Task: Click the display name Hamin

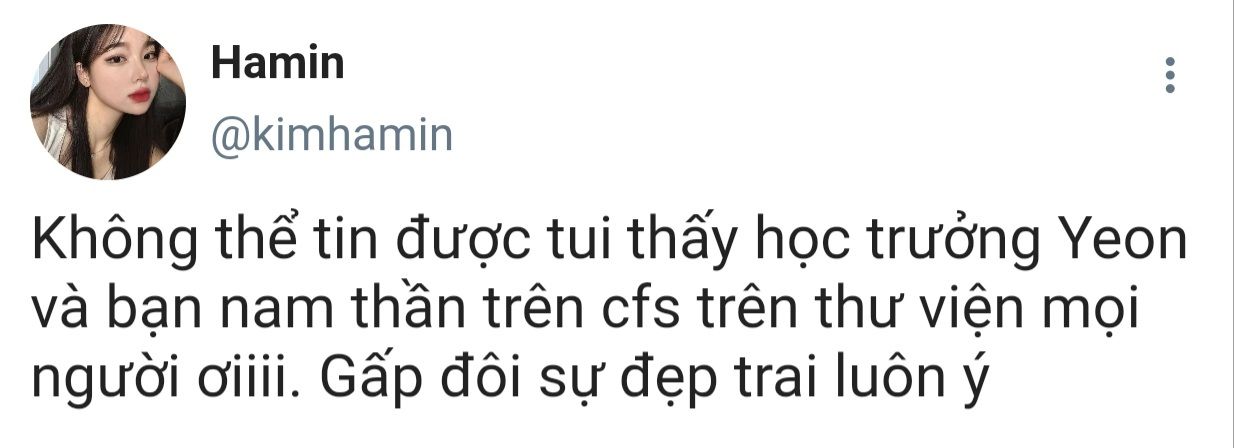Action: [x=278, y=64]
